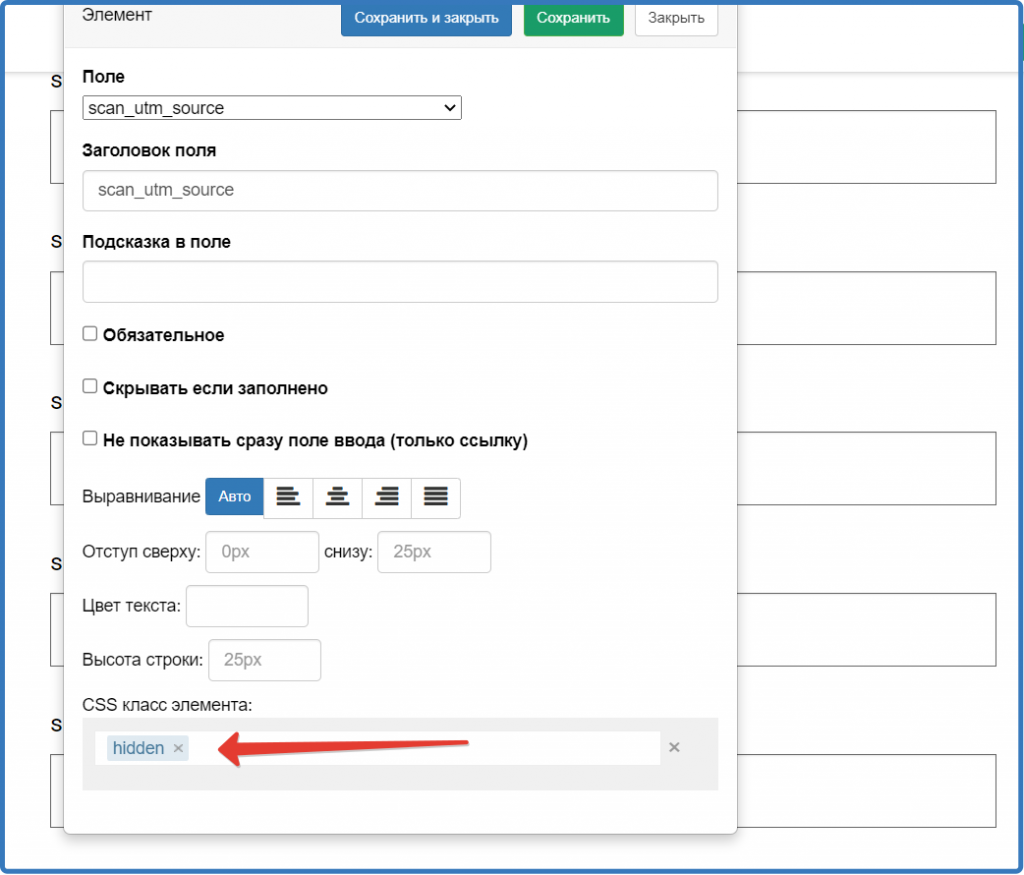Focus the Высота строки input

pos(264,660)
